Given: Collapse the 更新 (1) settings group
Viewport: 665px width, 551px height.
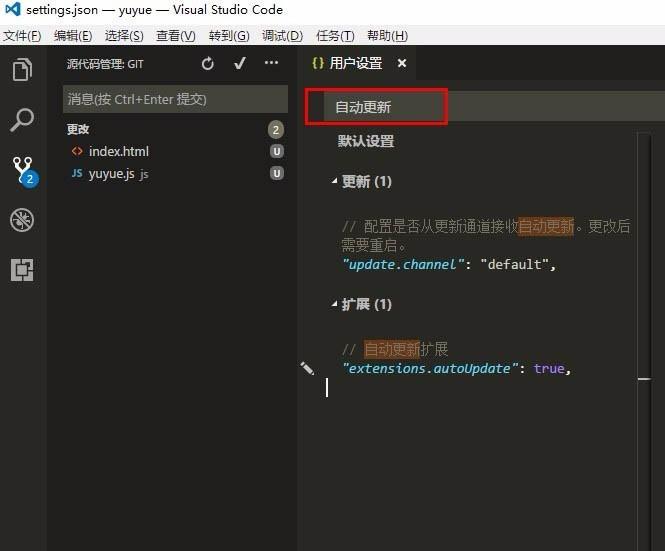Looking at the screenshot, I should (335, 181).
